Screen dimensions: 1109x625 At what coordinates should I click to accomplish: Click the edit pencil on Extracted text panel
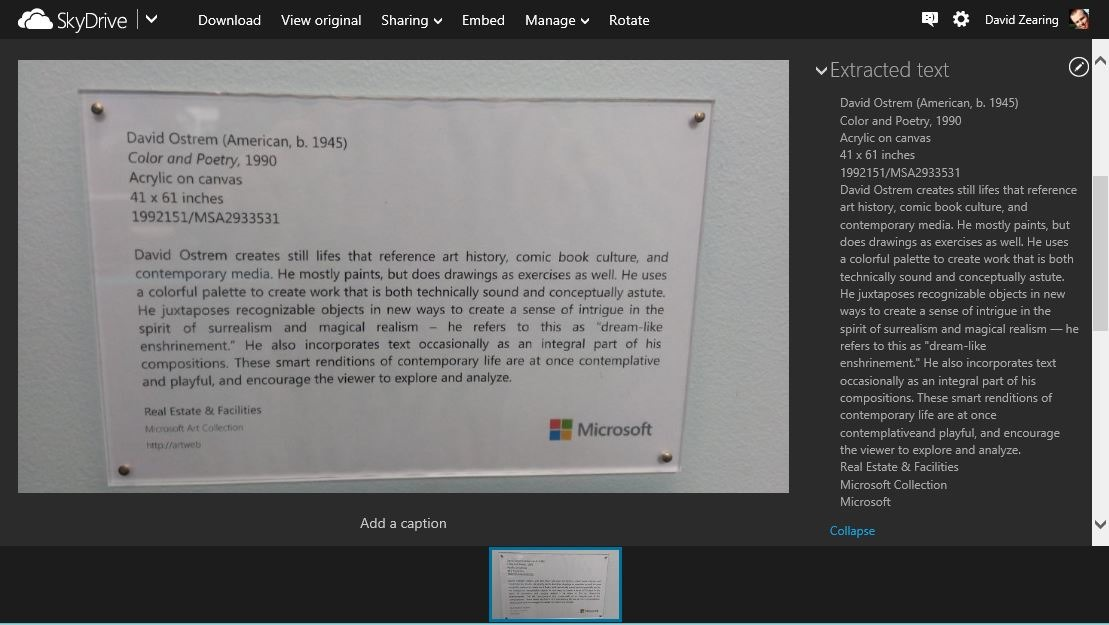click(x=1078, y=67)
